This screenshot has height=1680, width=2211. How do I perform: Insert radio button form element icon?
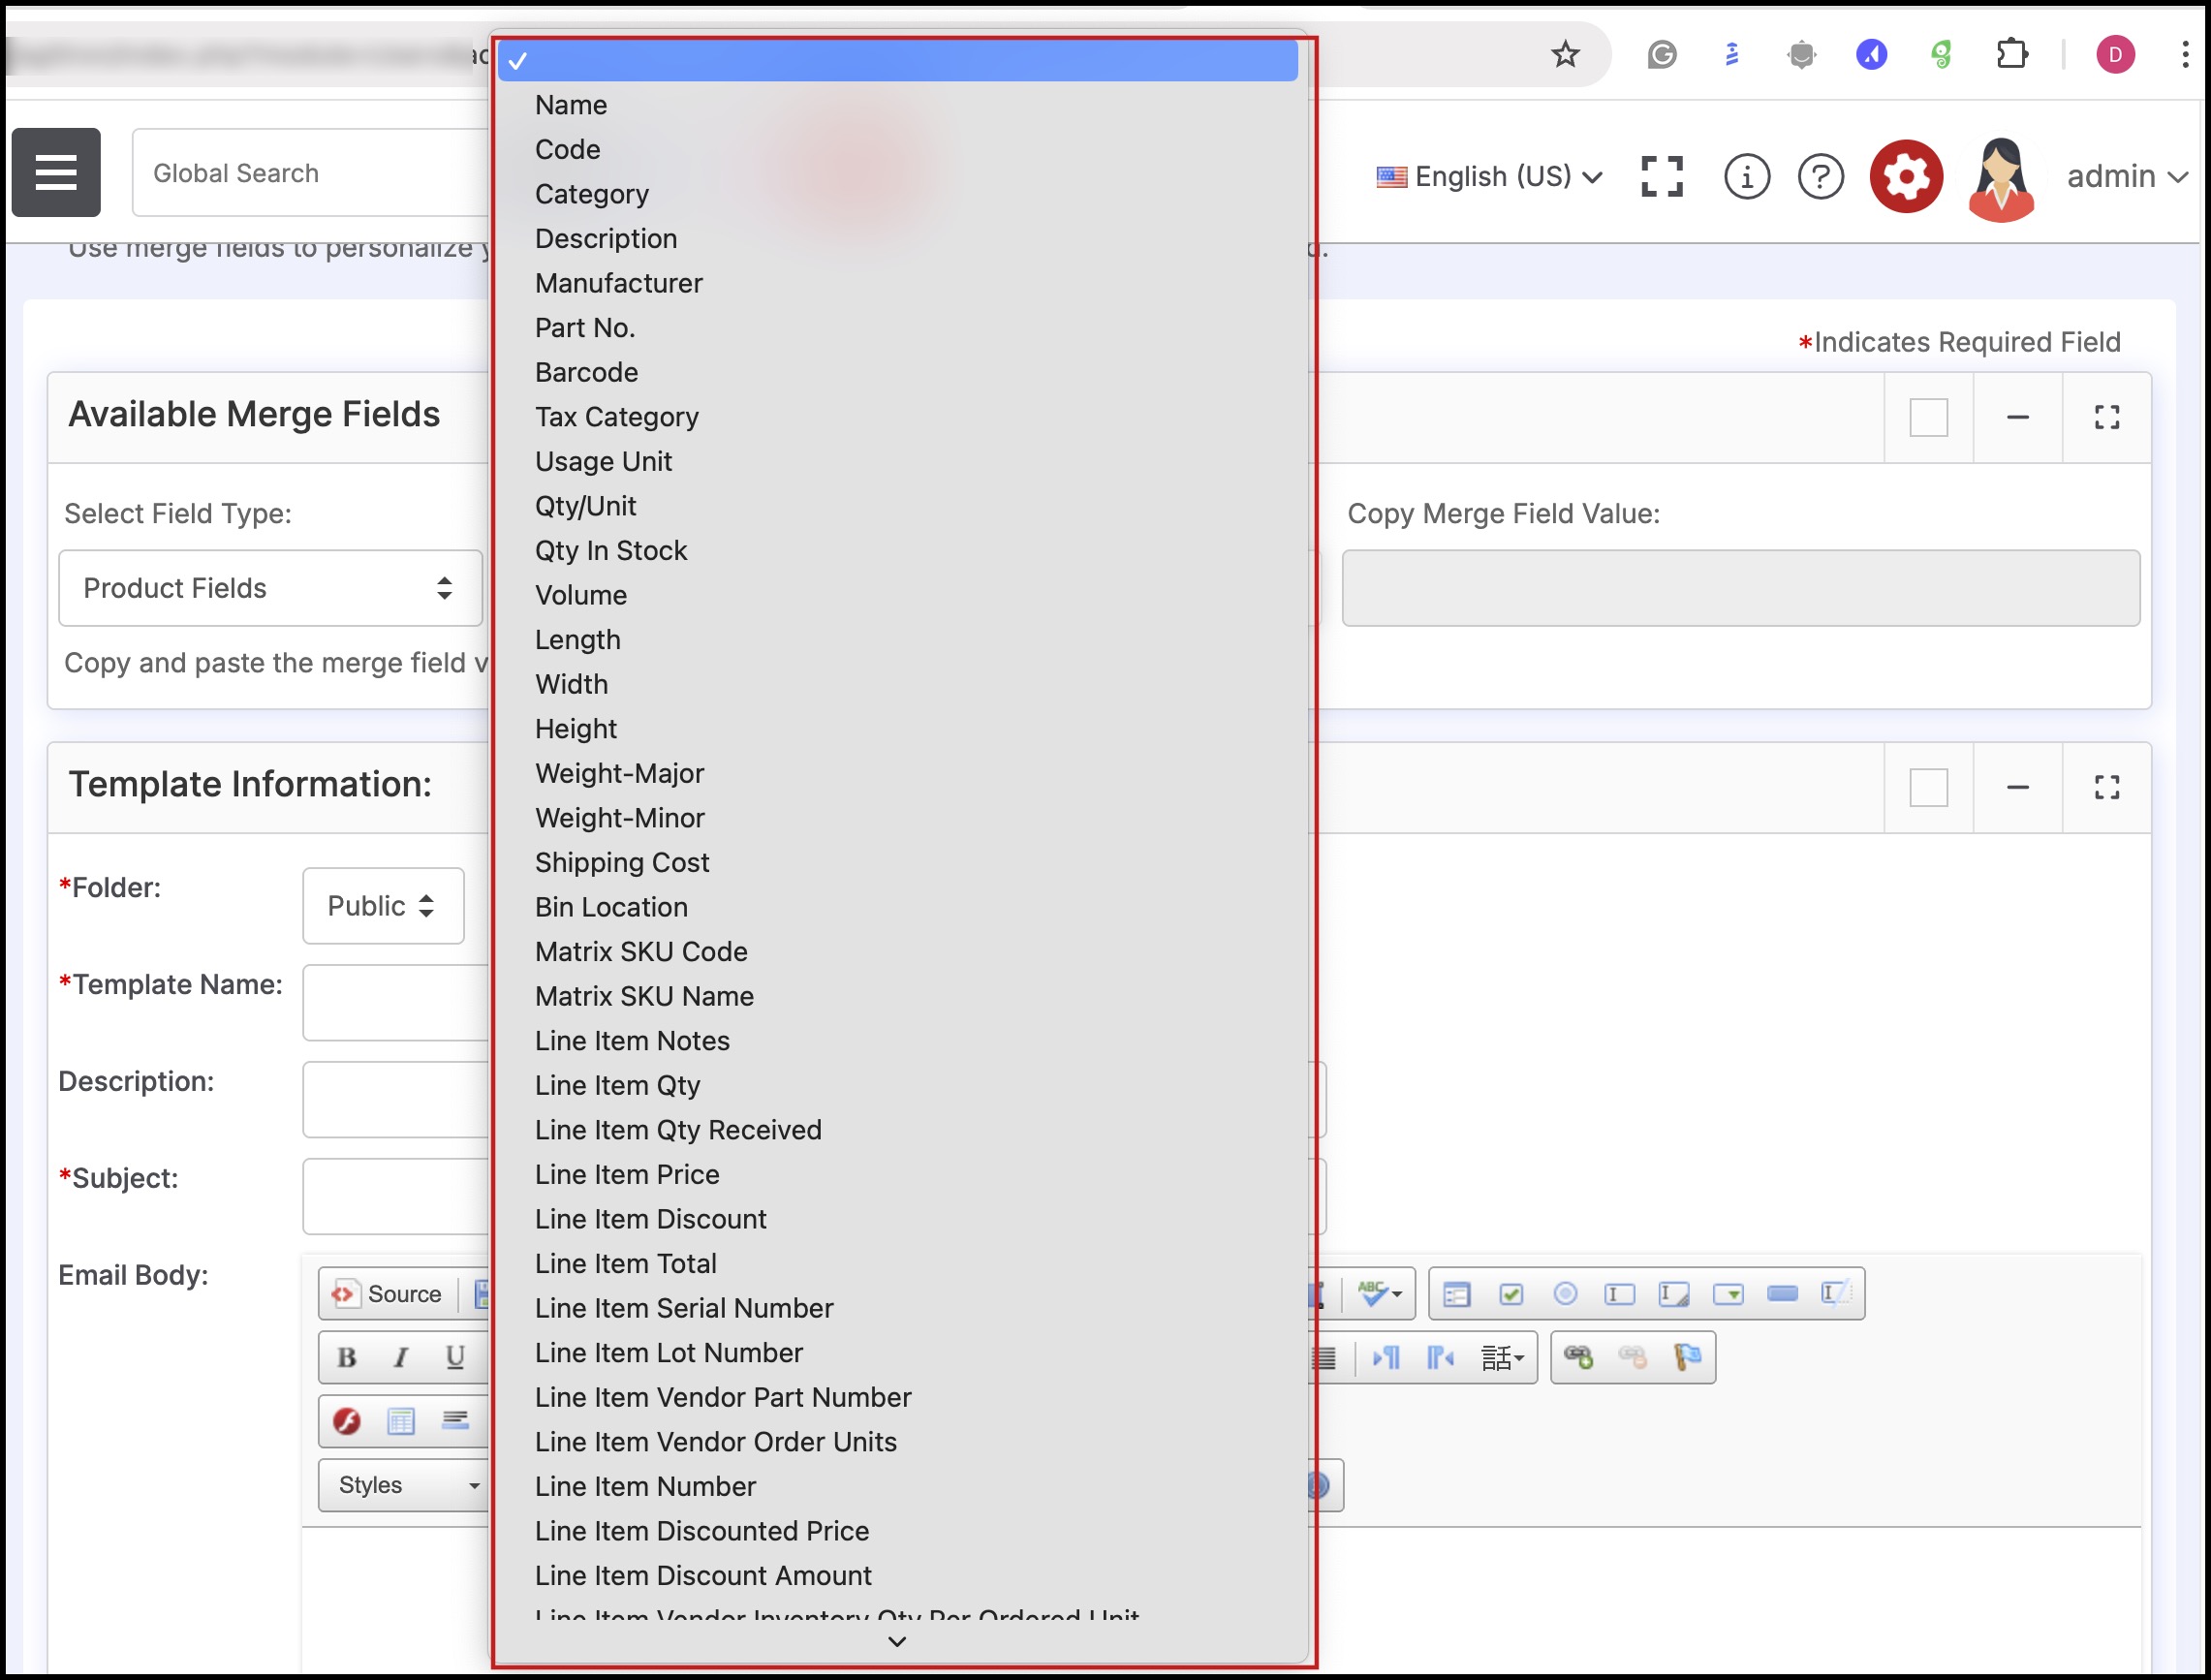point(1565,1294)
